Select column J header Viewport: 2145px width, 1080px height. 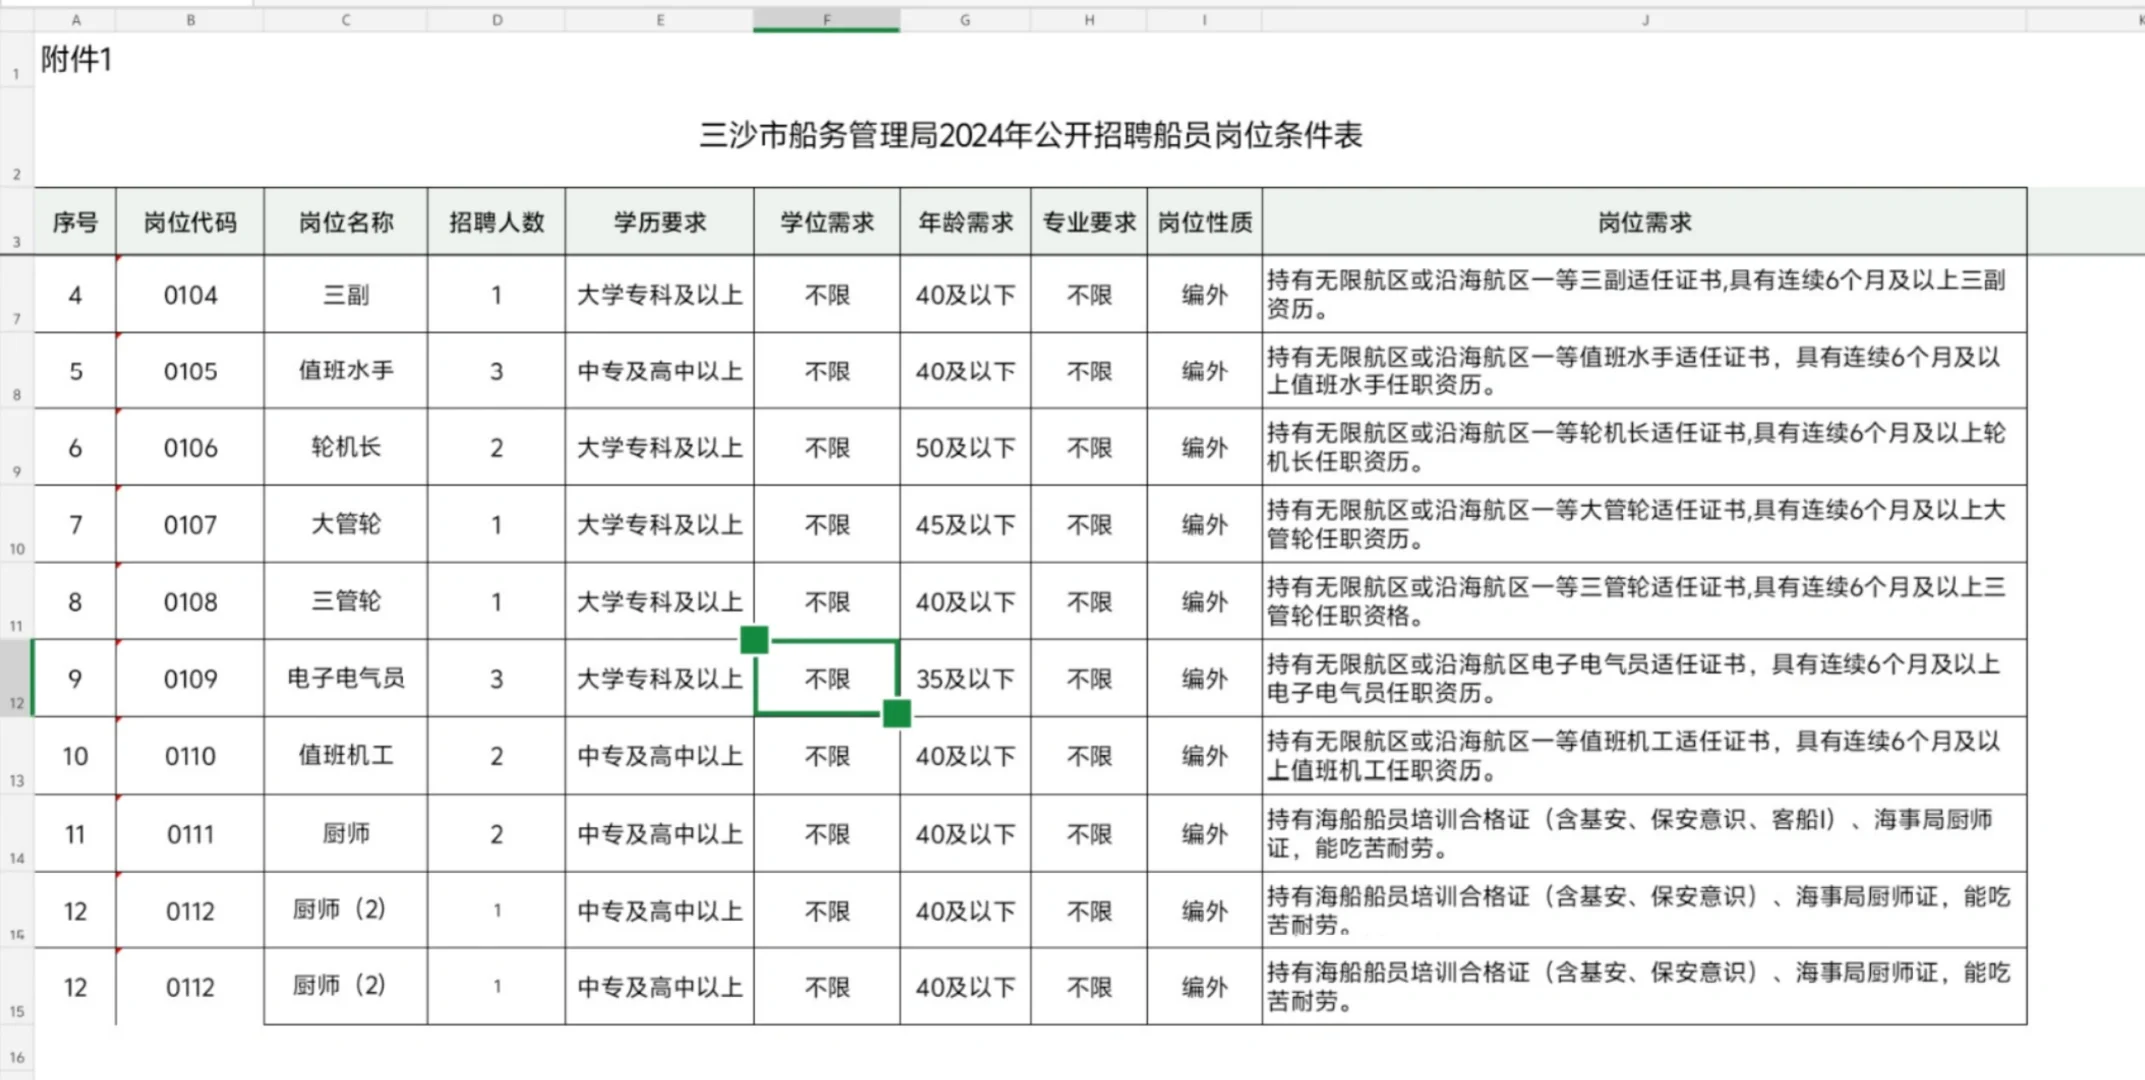tap(1644, 19)
